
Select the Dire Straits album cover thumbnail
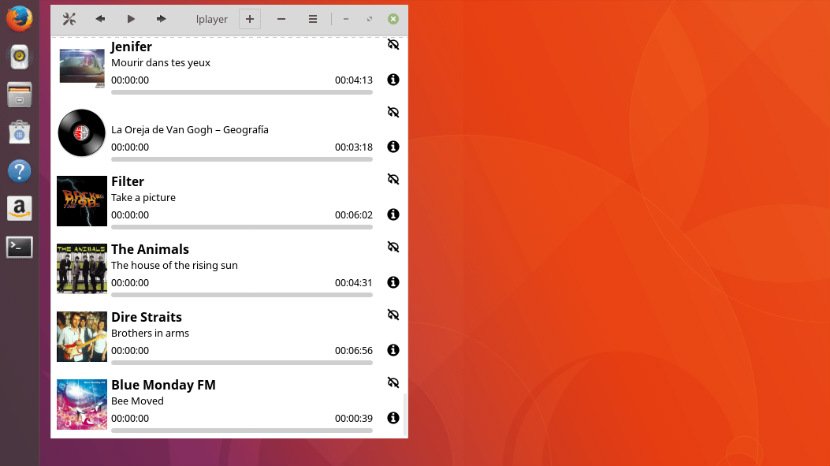pos(82,336)
